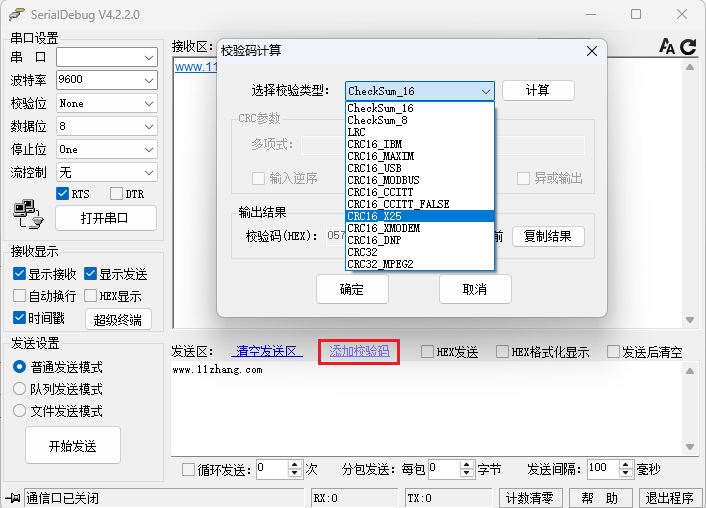Pick CRC32_MPEG2 in the list
Screen dimensions: 706x508
pos(420,264)
